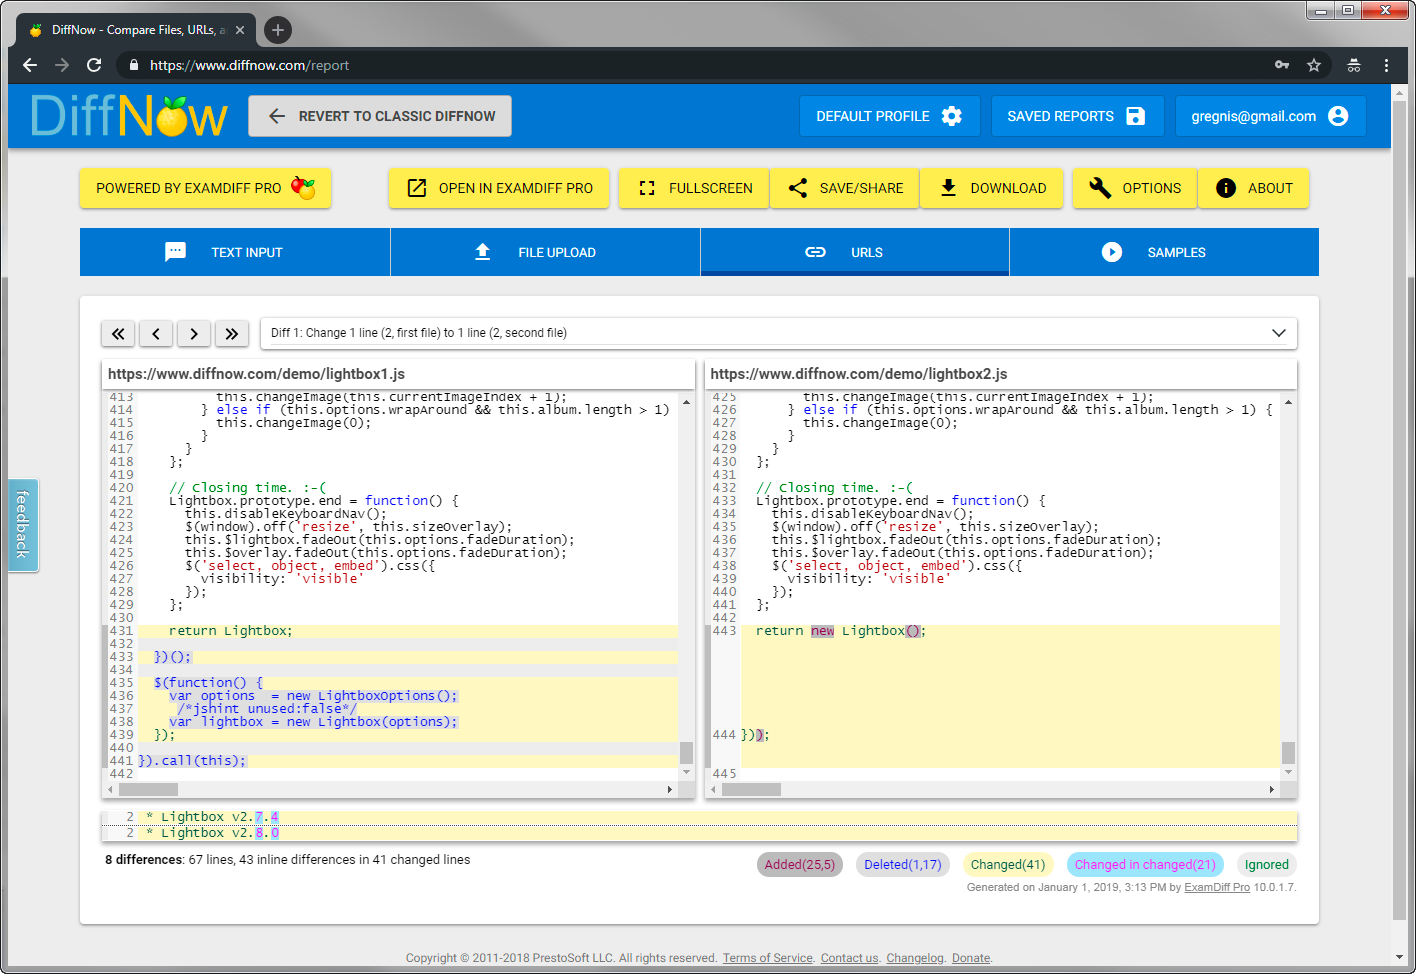
Task: Go to previous difference arrow
Action: pos(156,334)
